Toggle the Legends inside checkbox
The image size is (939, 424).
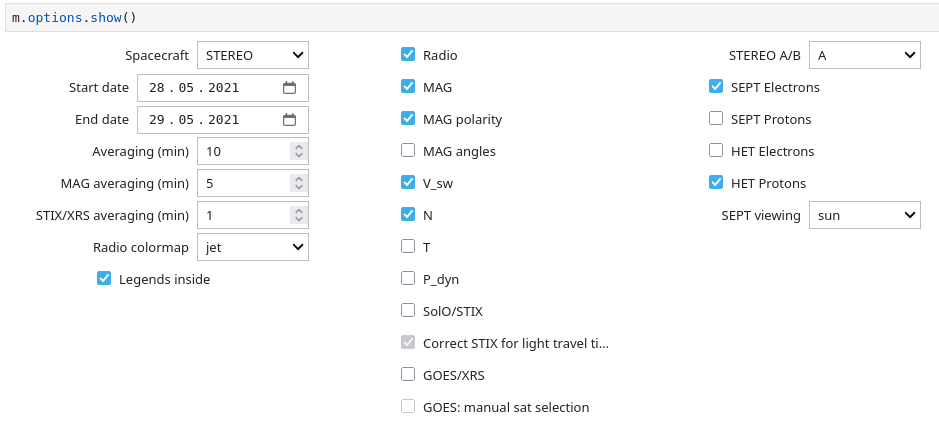click(104, 279)
